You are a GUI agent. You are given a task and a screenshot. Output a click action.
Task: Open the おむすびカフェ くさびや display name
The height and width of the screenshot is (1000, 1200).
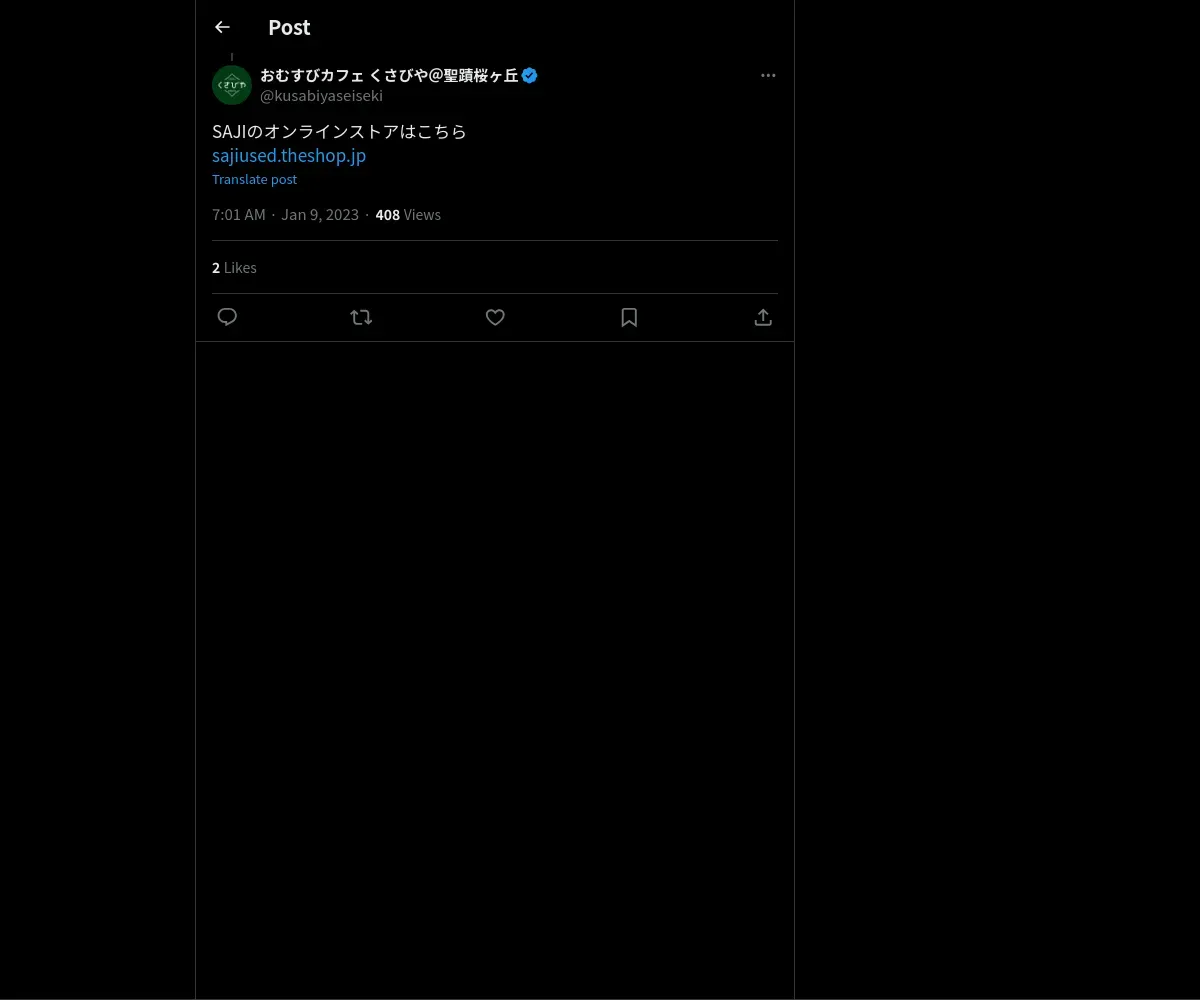[x=389, y=75]
